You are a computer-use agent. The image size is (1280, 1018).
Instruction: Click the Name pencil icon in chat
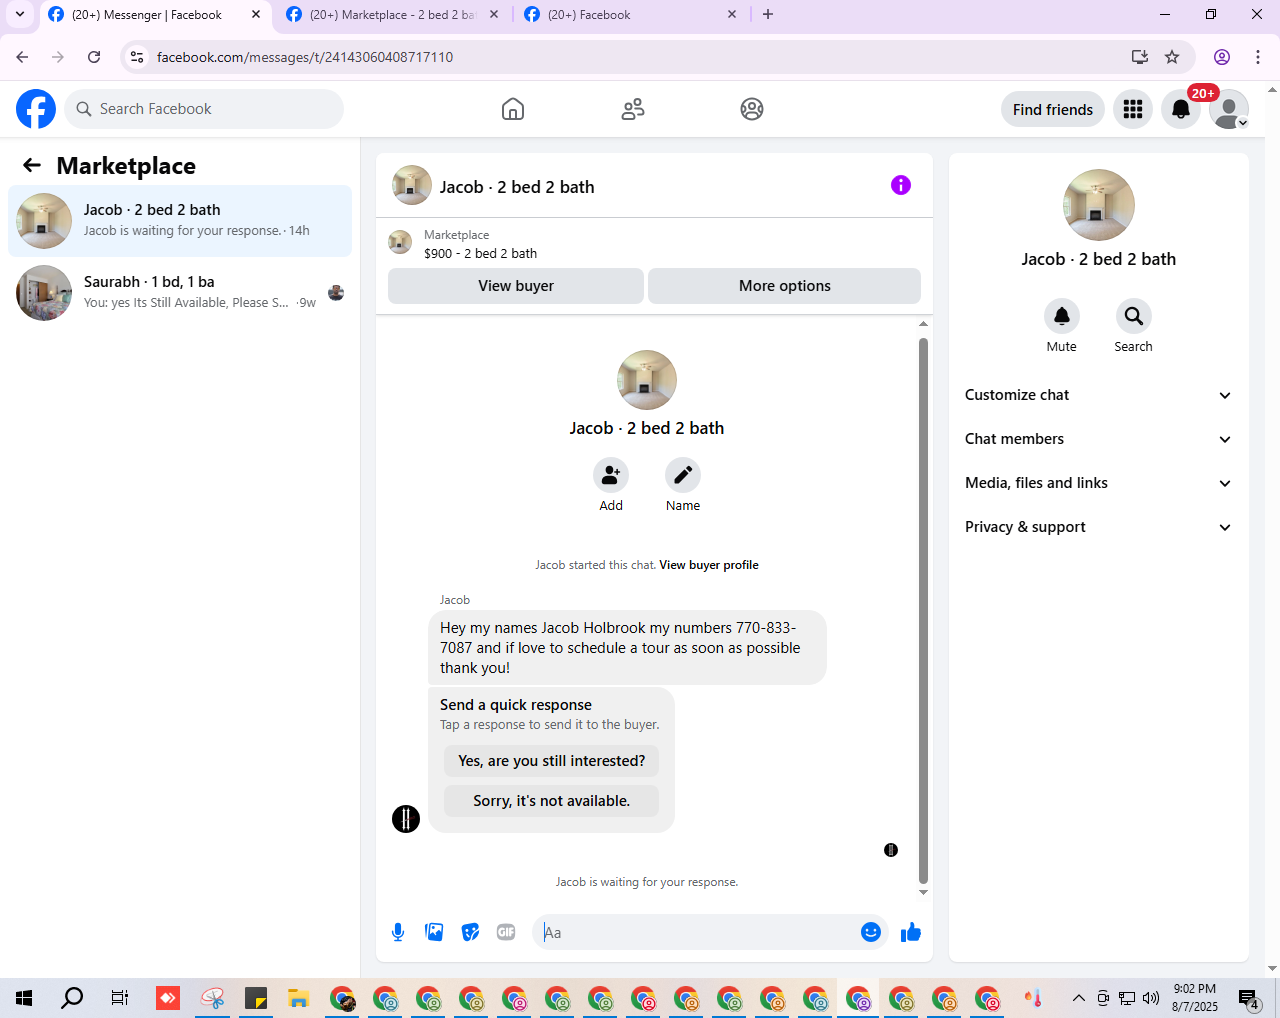(683, 475)
